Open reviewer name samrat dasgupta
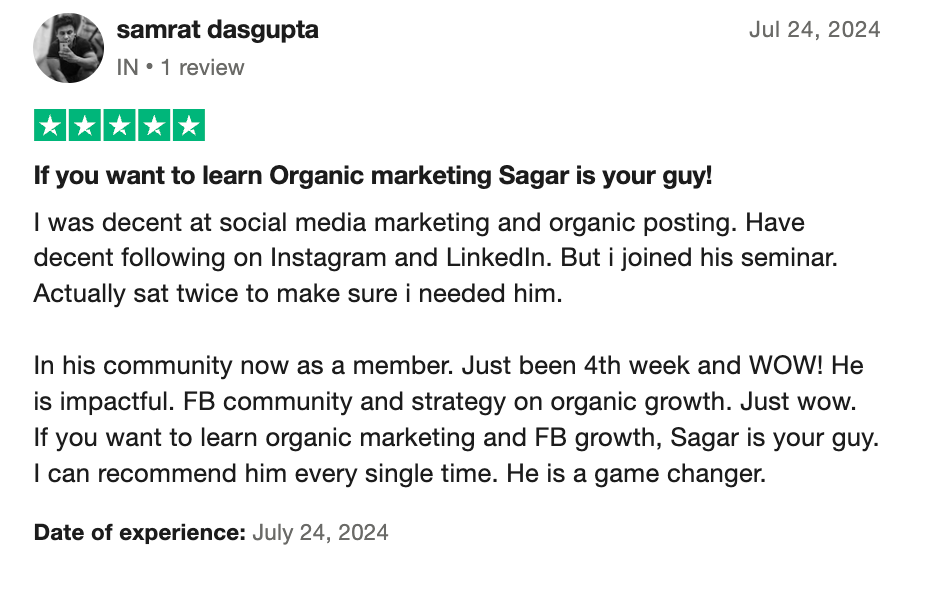The width and height of the screenshot is (940, 592). point(218,30)
